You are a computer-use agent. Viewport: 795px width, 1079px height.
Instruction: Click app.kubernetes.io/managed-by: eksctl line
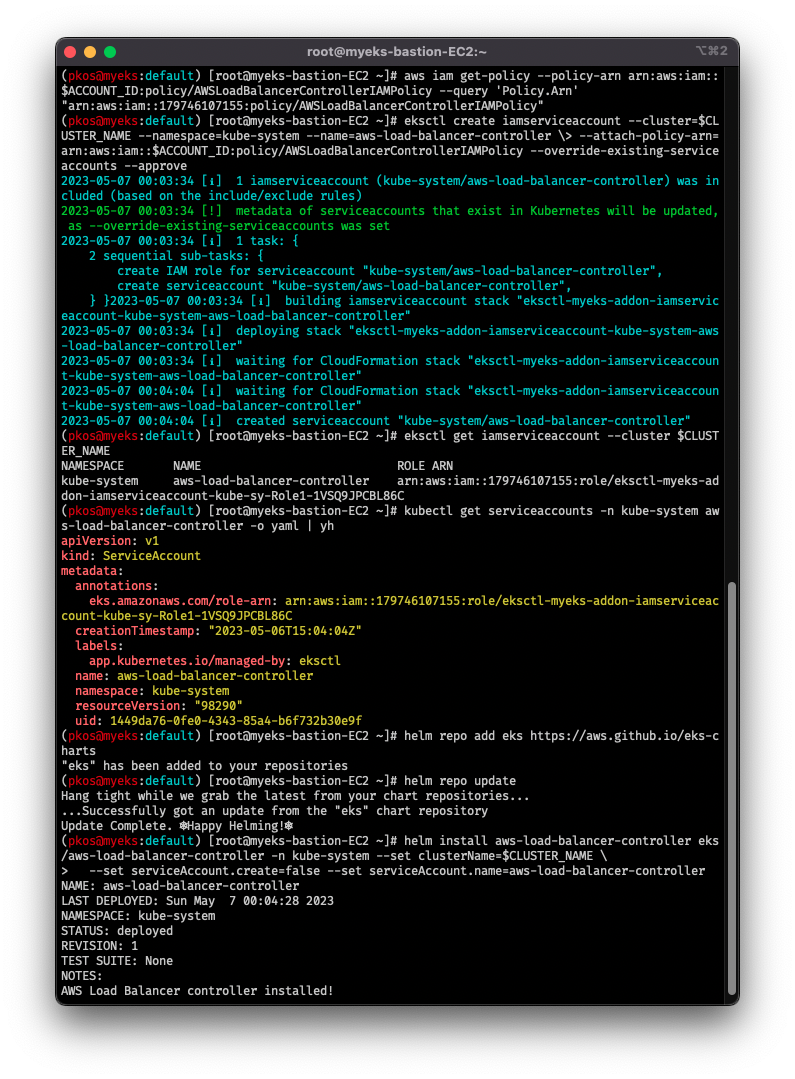215,661
